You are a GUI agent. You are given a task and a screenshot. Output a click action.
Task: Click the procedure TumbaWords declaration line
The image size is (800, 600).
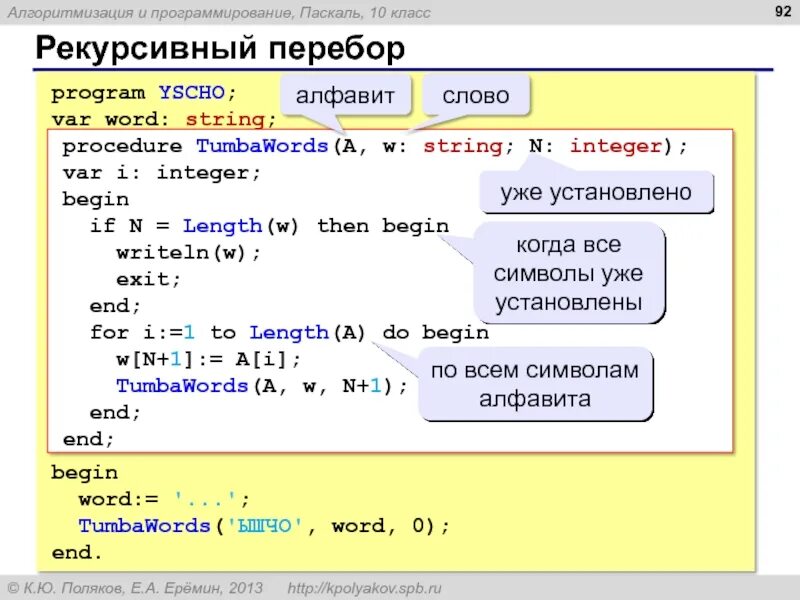click(375, 146)
